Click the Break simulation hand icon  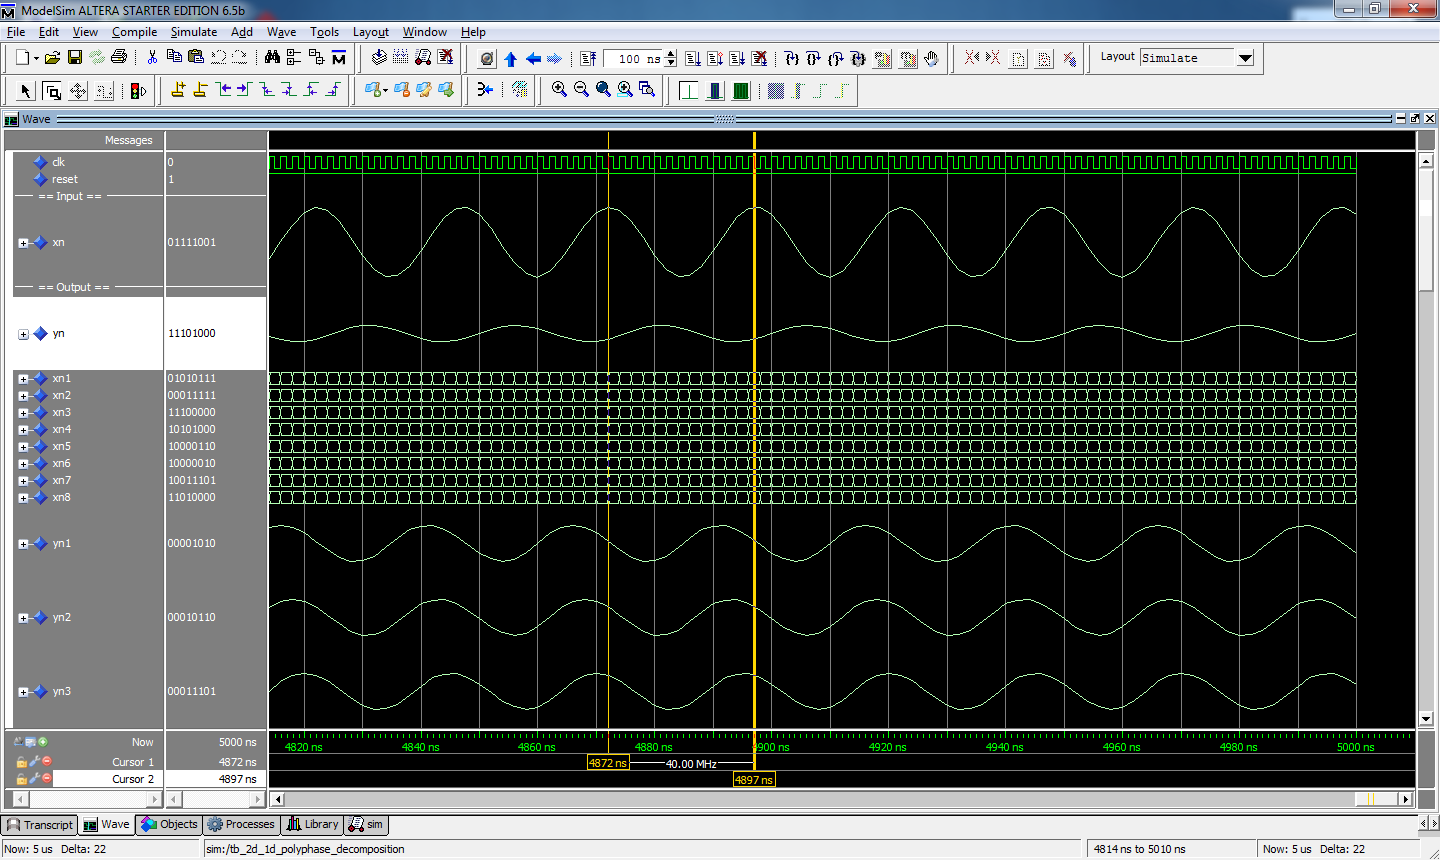932,59
